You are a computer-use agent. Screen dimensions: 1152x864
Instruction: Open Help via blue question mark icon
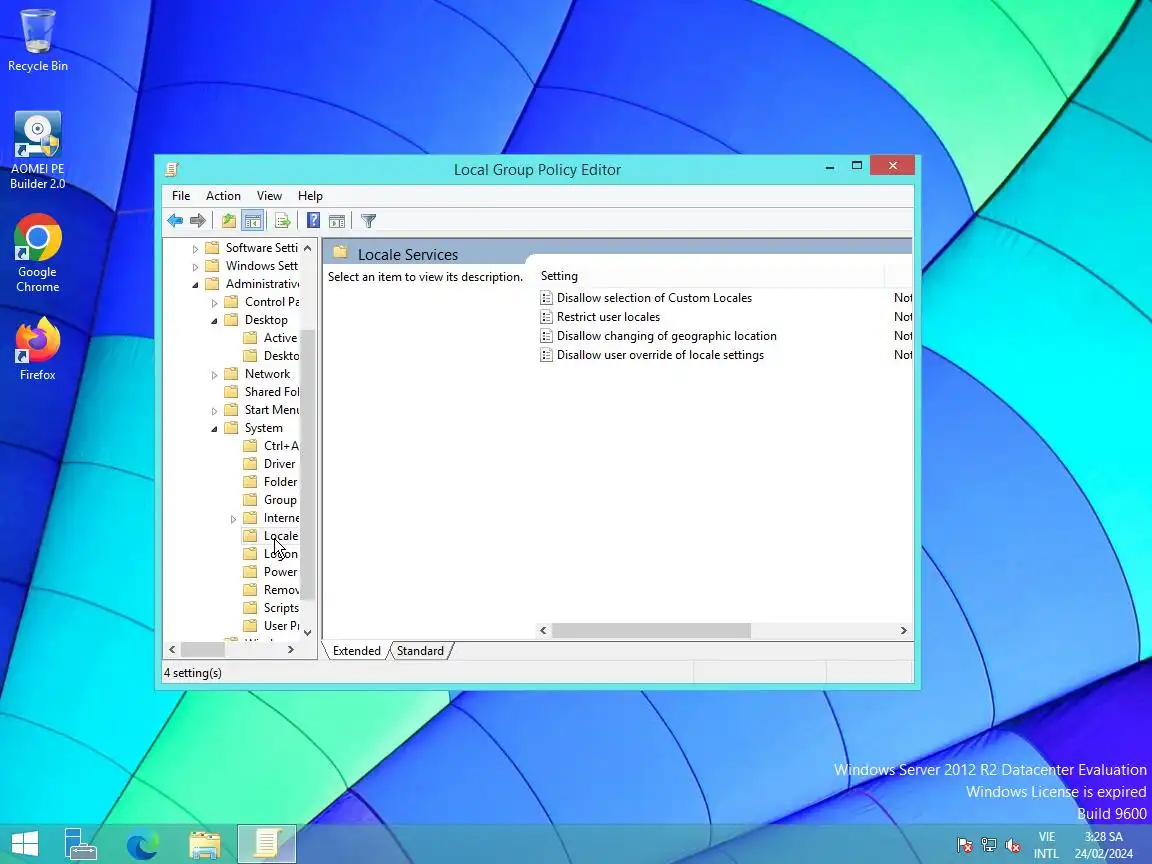pos(313,220)
